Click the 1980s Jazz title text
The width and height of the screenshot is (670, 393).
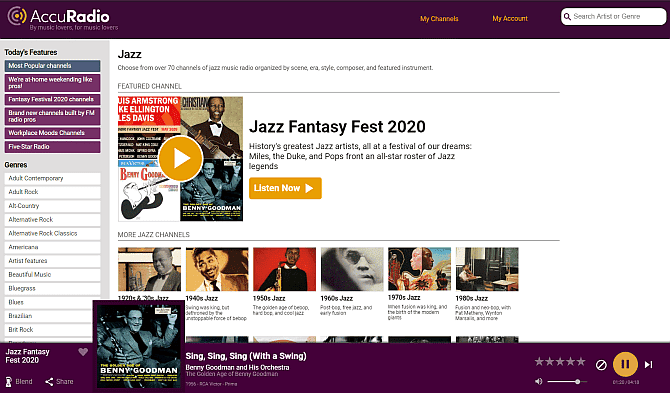pos(471,299)
